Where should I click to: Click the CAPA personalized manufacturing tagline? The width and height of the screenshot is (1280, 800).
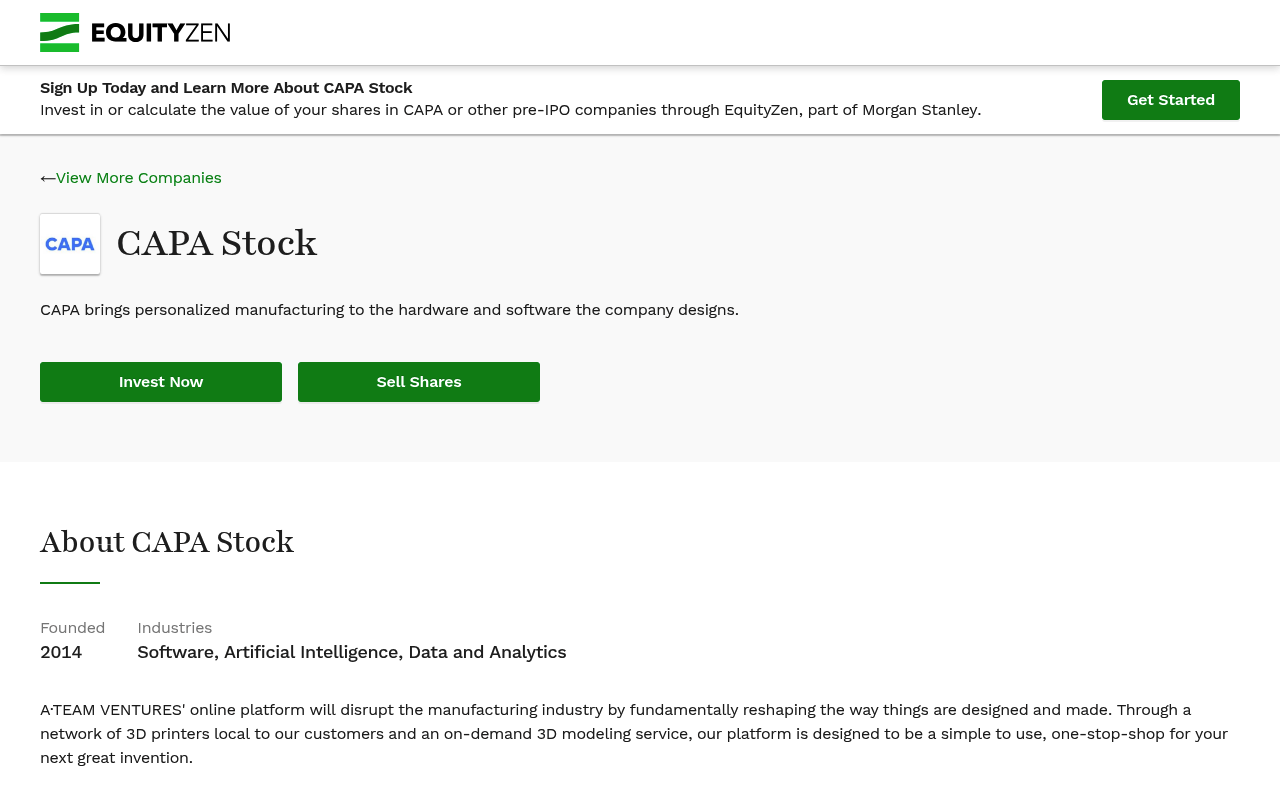(x=389, y=310)
